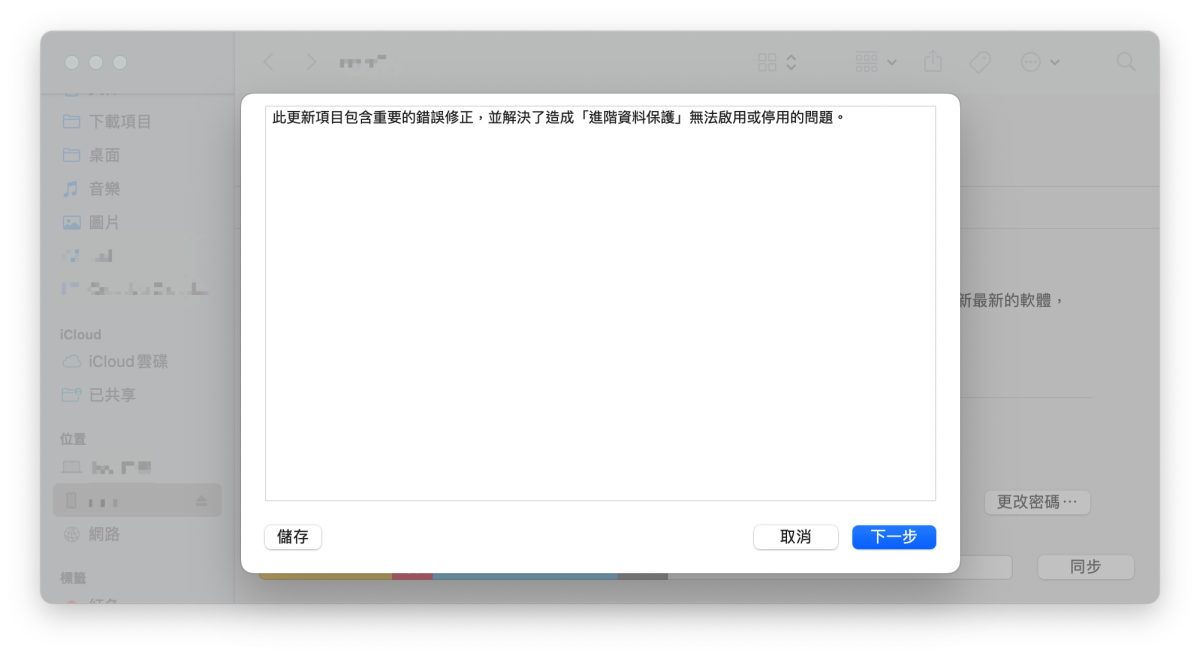Click the Back navigation arrow
The height and width of the screenshot is (662, 1200).
pos(268,62)
